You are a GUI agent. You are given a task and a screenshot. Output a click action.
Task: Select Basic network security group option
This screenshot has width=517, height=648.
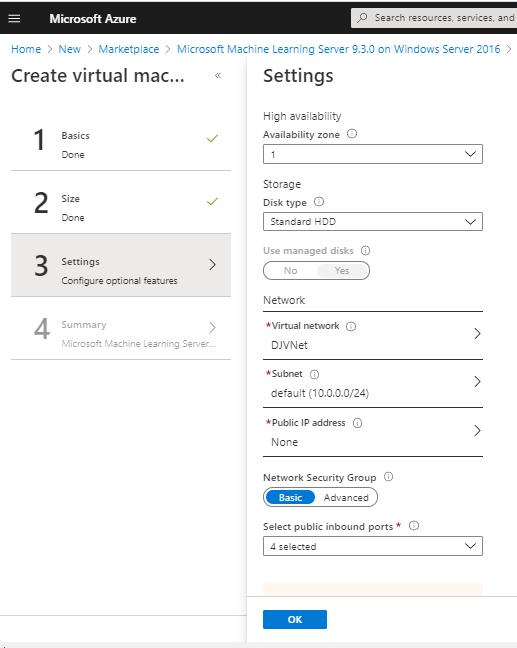click(x=290, y=498)
